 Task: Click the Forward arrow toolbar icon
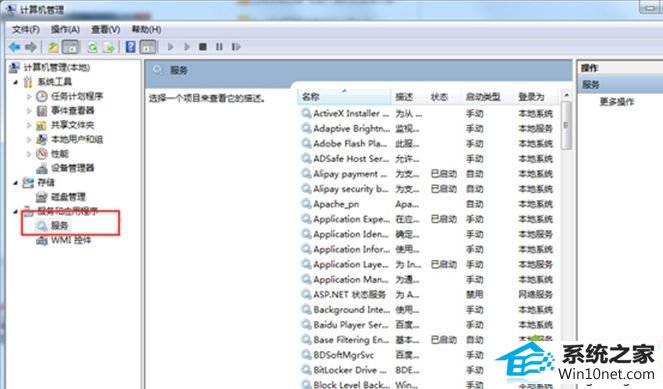point(31,47)
